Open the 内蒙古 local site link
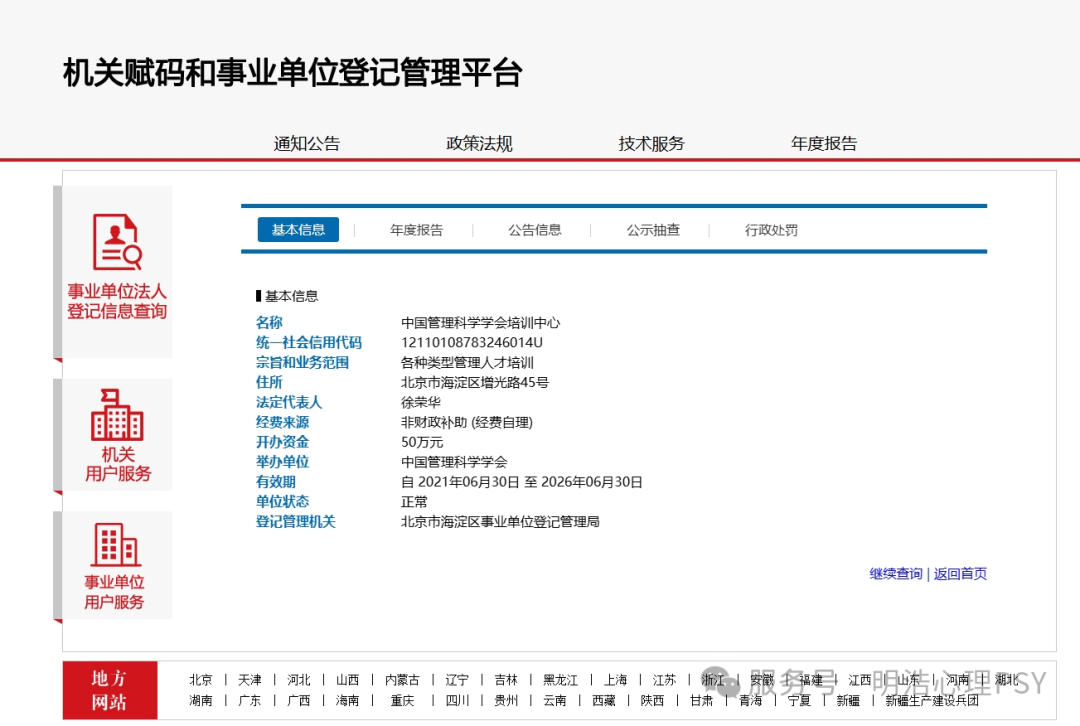This screenshot has height=726, width=1080. [402, 680]
